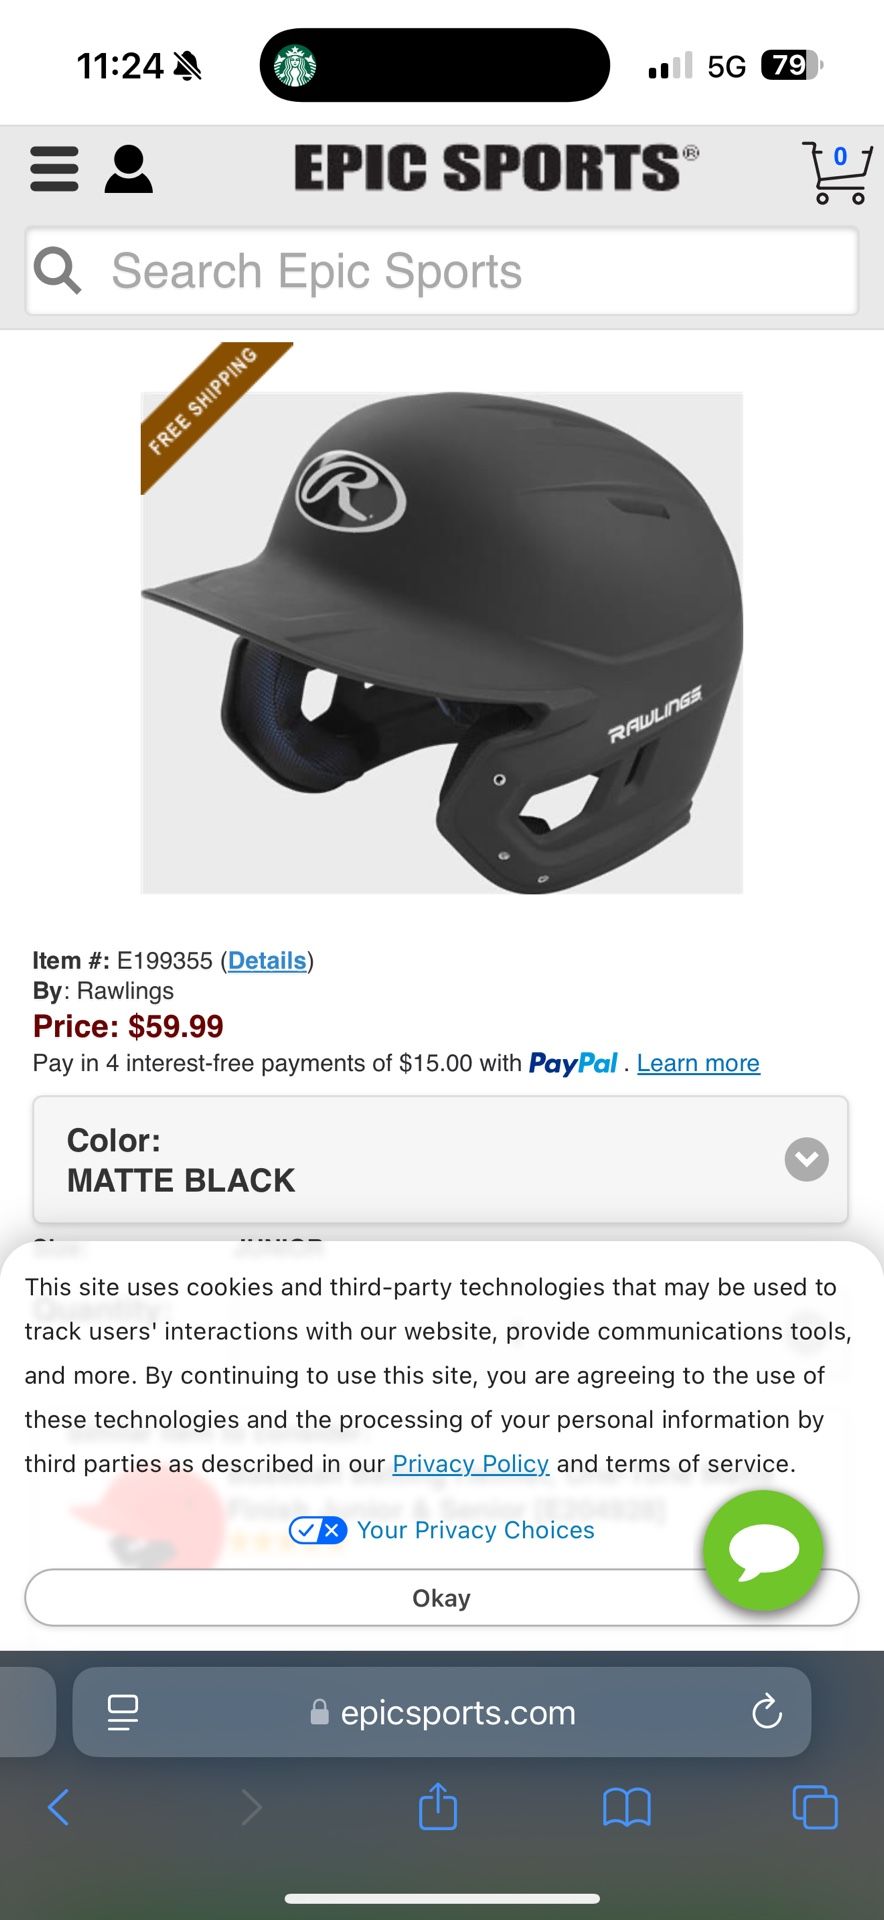Tap the Rawlings helmet product image
The width and height of the screenshot is (884, 1920).
point(442,643)
